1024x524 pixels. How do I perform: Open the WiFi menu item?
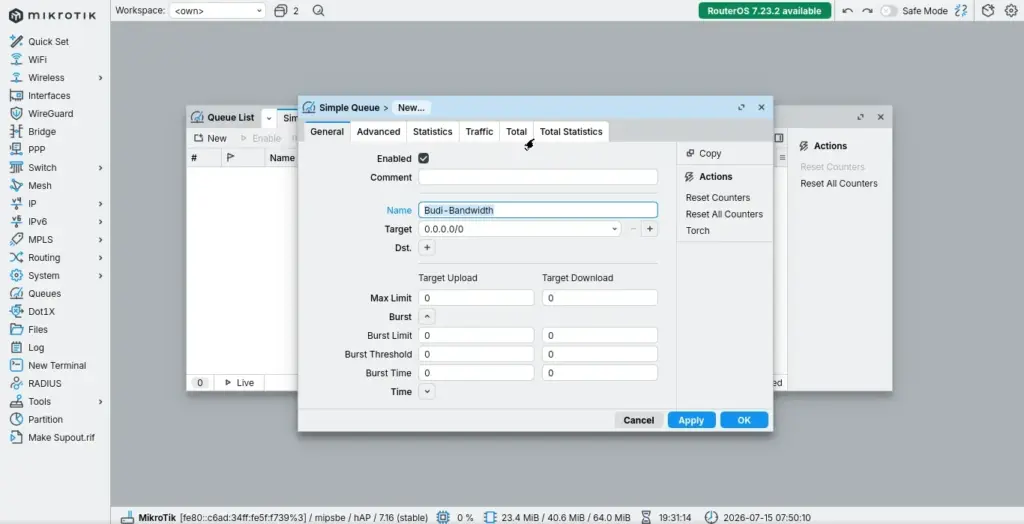tap(37, 59)
